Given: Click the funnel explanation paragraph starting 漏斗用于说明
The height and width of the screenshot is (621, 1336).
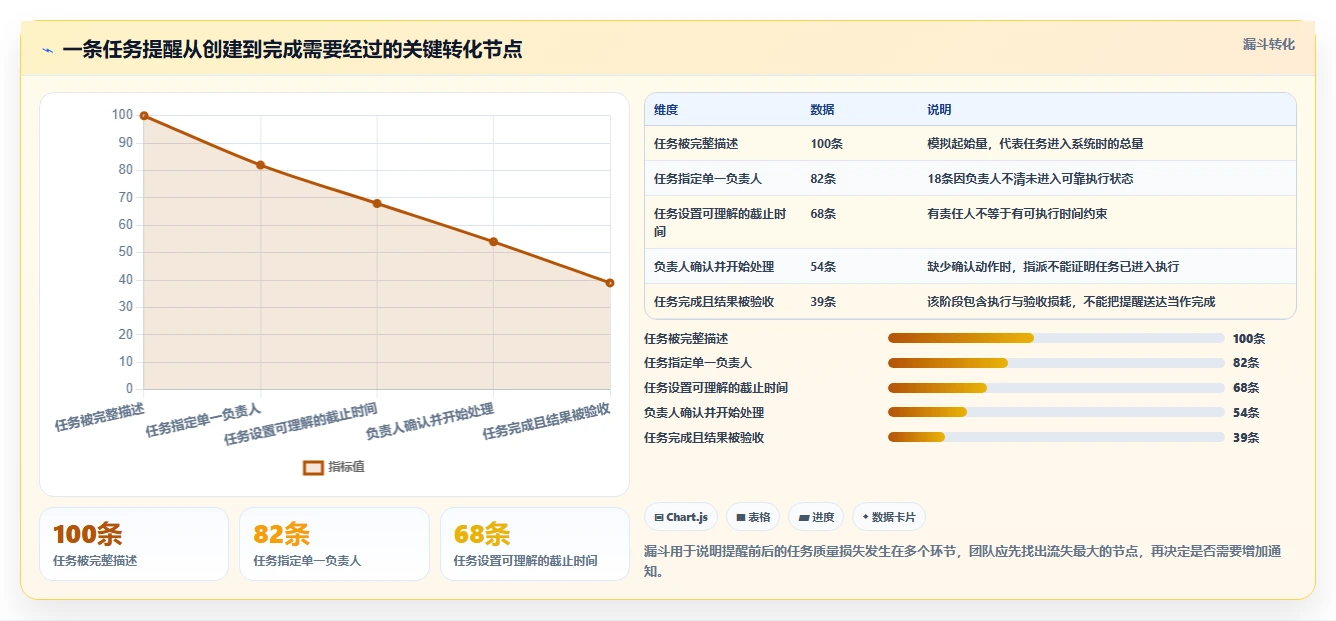Looking at the screenshot, I should [x=963, y=561].
